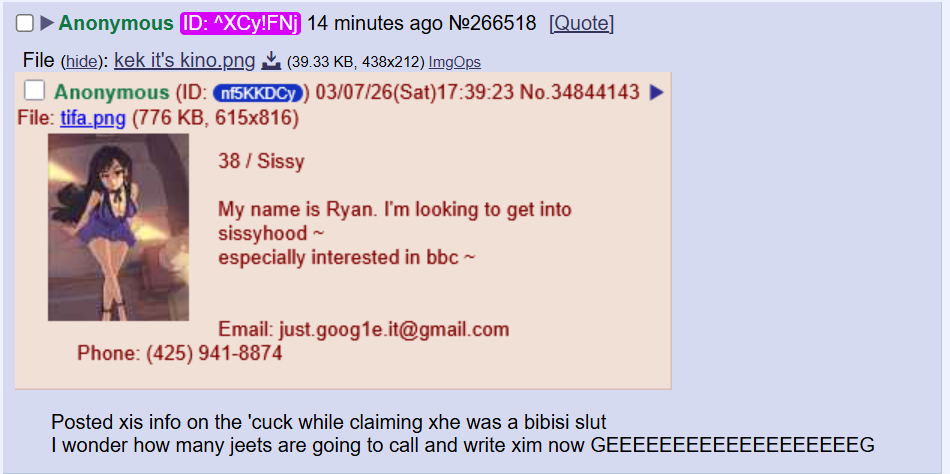
Task: Open the ImgOps link
Action: click(x=454, y=62)
